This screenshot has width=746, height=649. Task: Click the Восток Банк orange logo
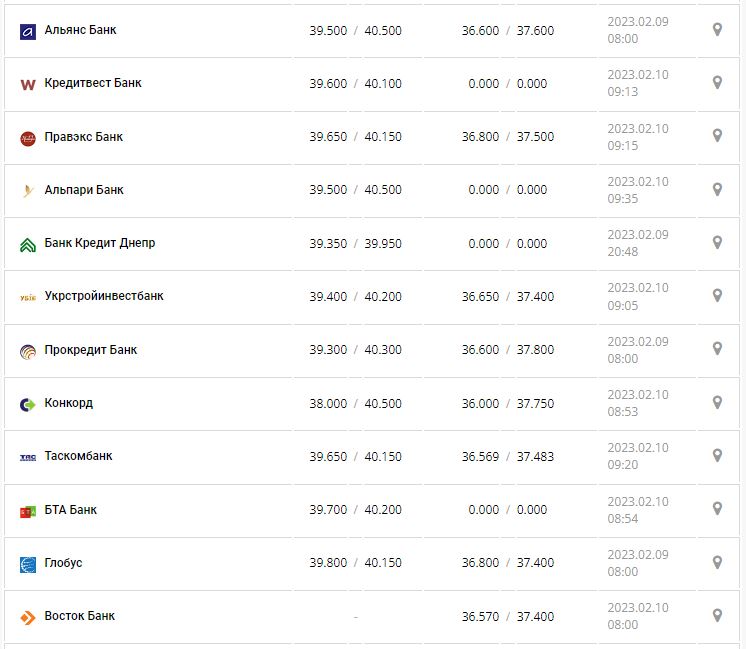click(x=28, y=617)
